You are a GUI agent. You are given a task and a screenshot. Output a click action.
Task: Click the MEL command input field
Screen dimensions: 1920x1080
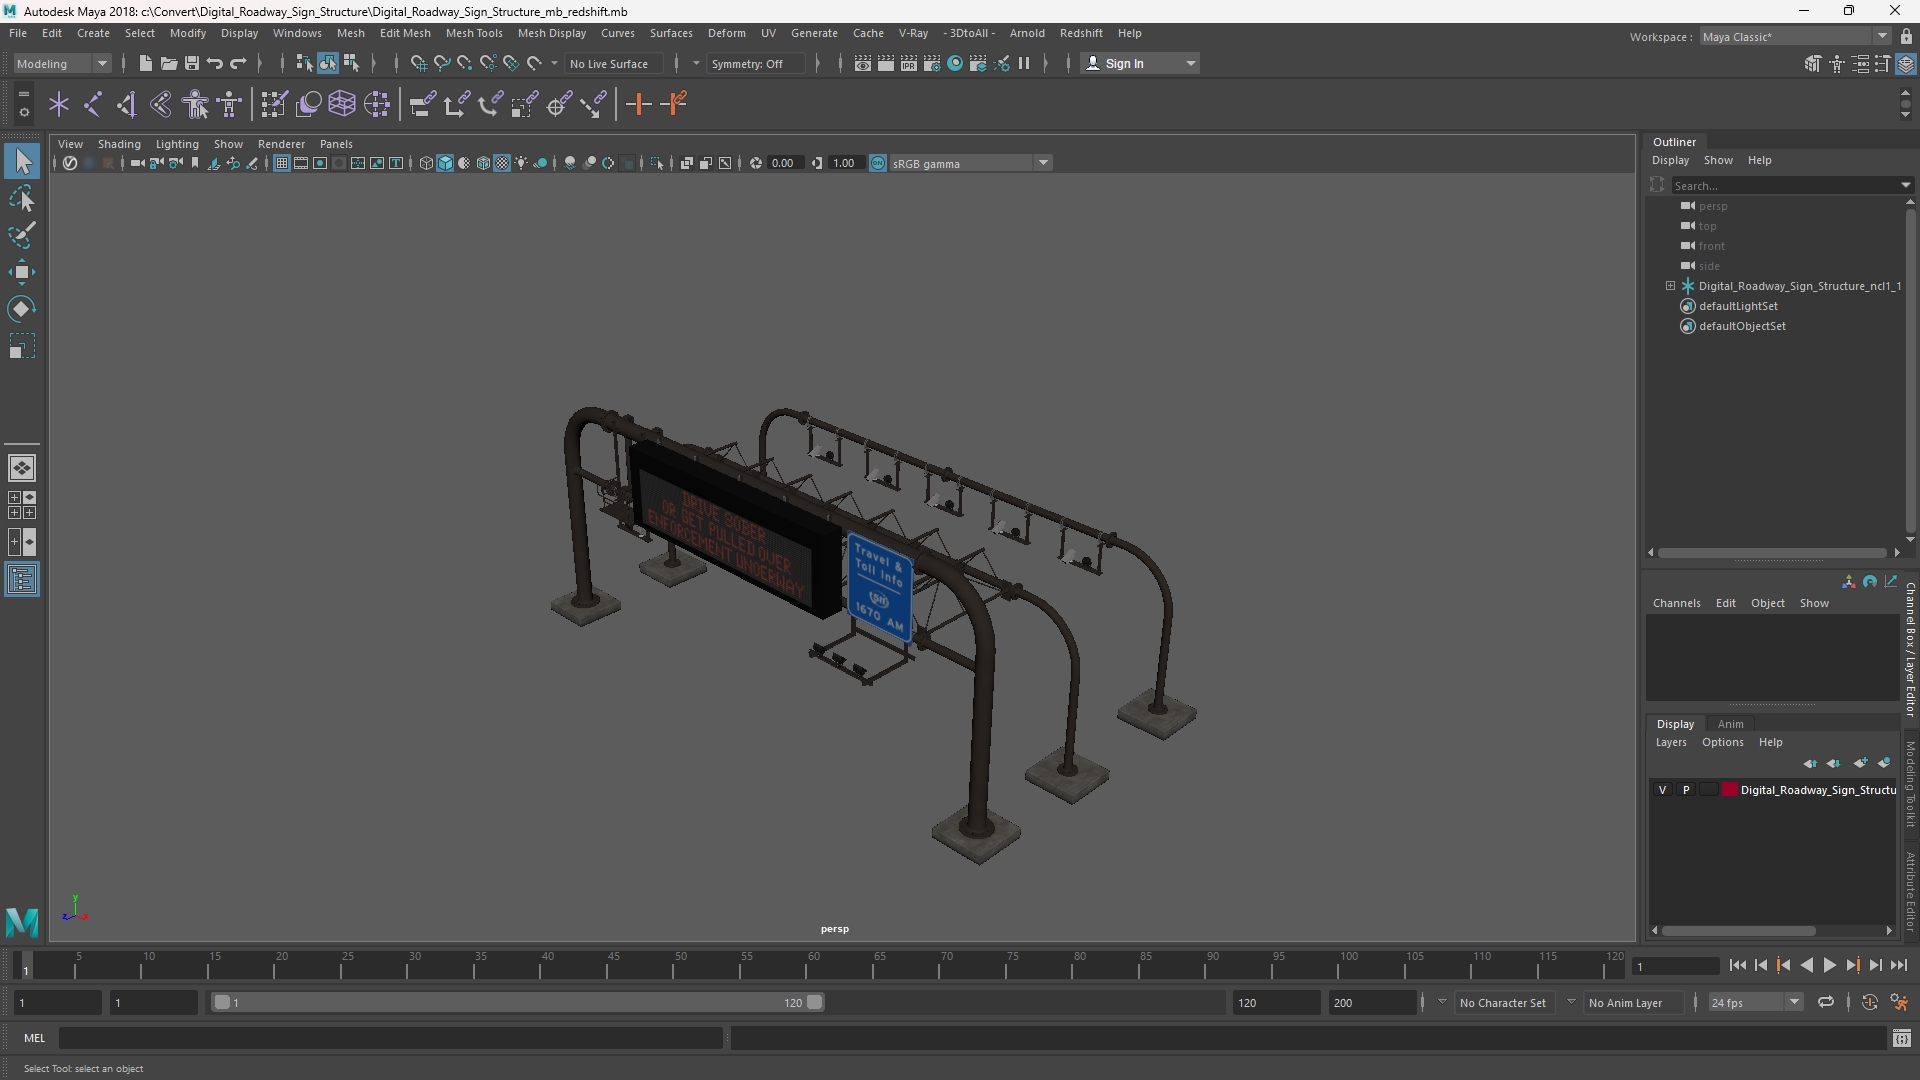[x=390, y=1038]
